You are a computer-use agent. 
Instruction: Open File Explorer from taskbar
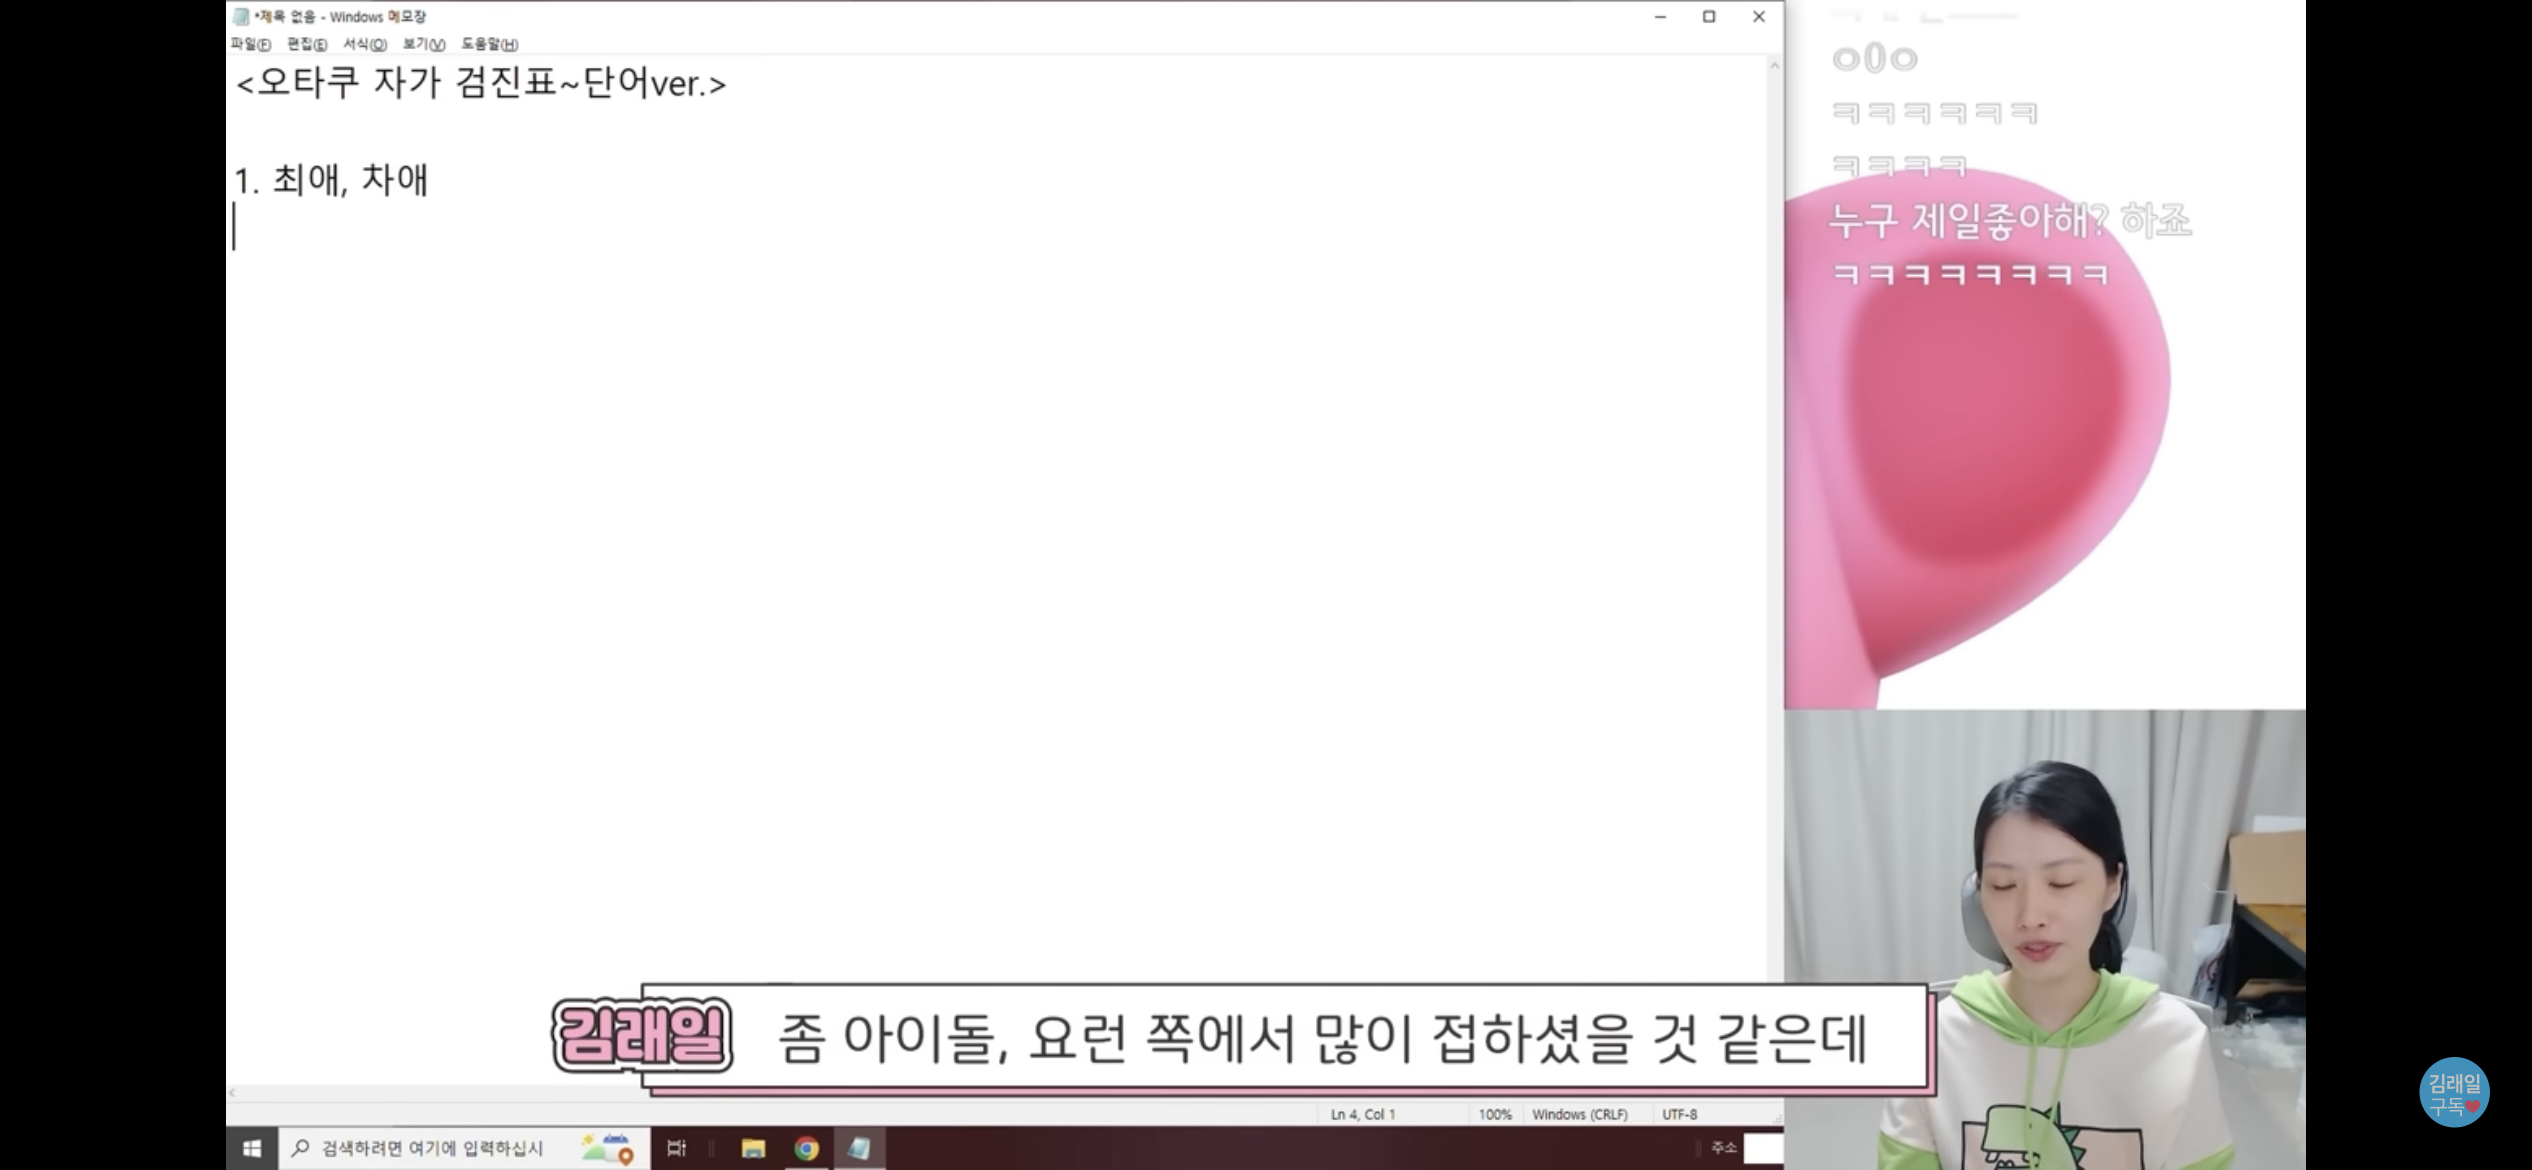pyautogui.click(x=753, y=1148)
